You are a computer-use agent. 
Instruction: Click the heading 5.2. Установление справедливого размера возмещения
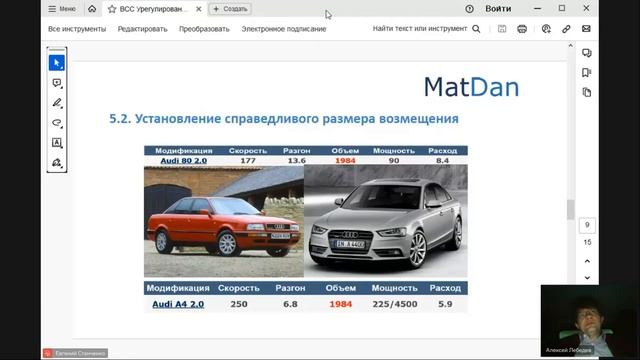(284, 119)
